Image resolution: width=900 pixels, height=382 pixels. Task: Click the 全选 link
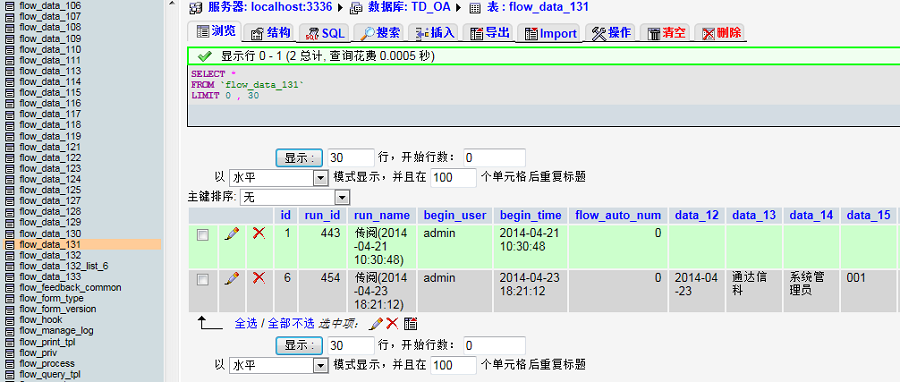pyautogui.click(x=246, y=323)
